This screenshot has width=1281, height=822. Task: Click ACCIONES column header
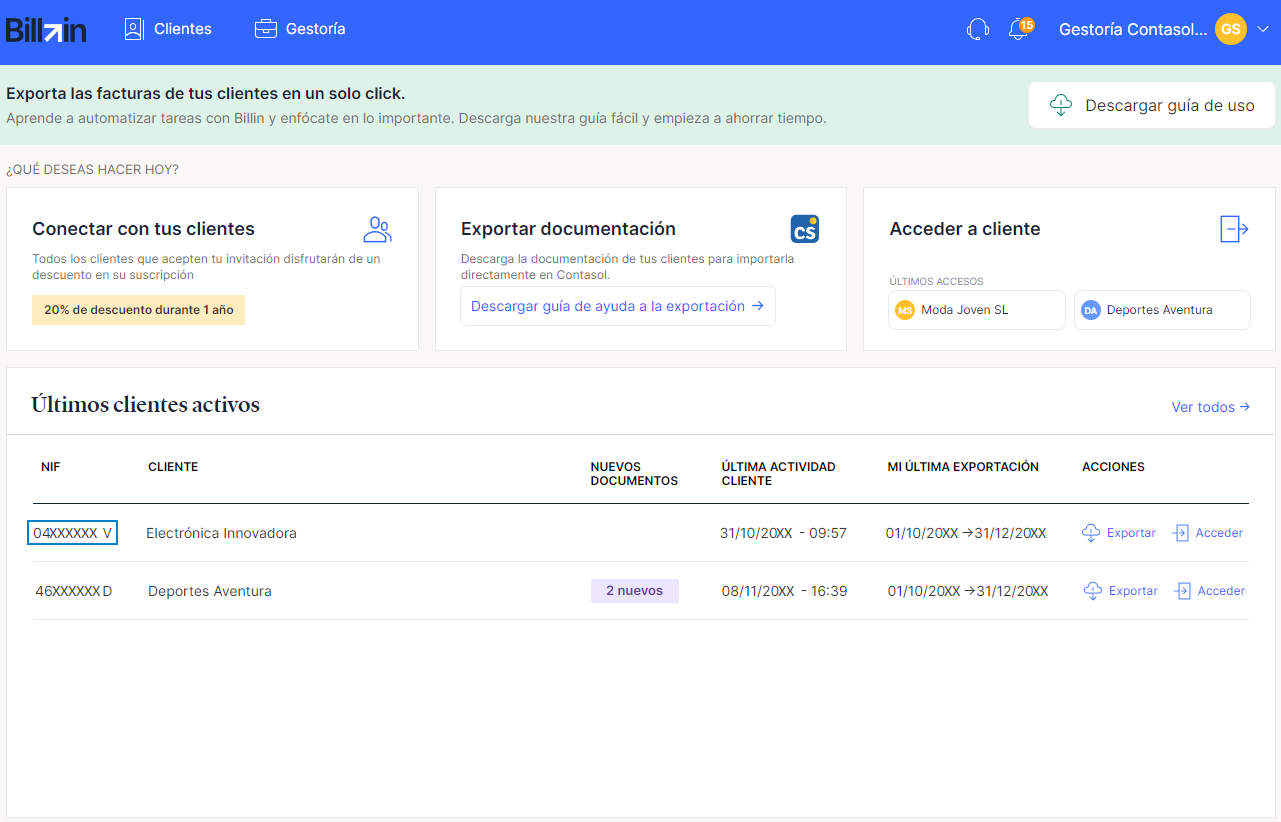tap(1113, 467)
